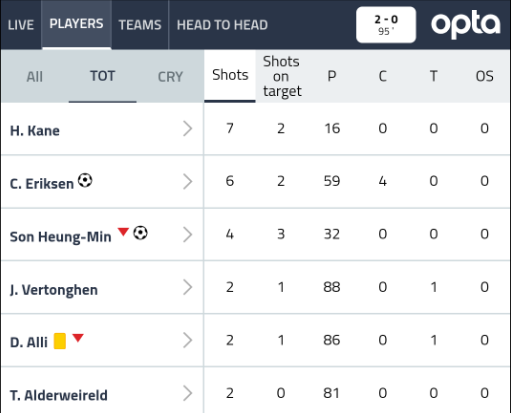Viewport: 511px width, 413px height.
Task: Filter players by All teams
Action: [x=35, y=77]
